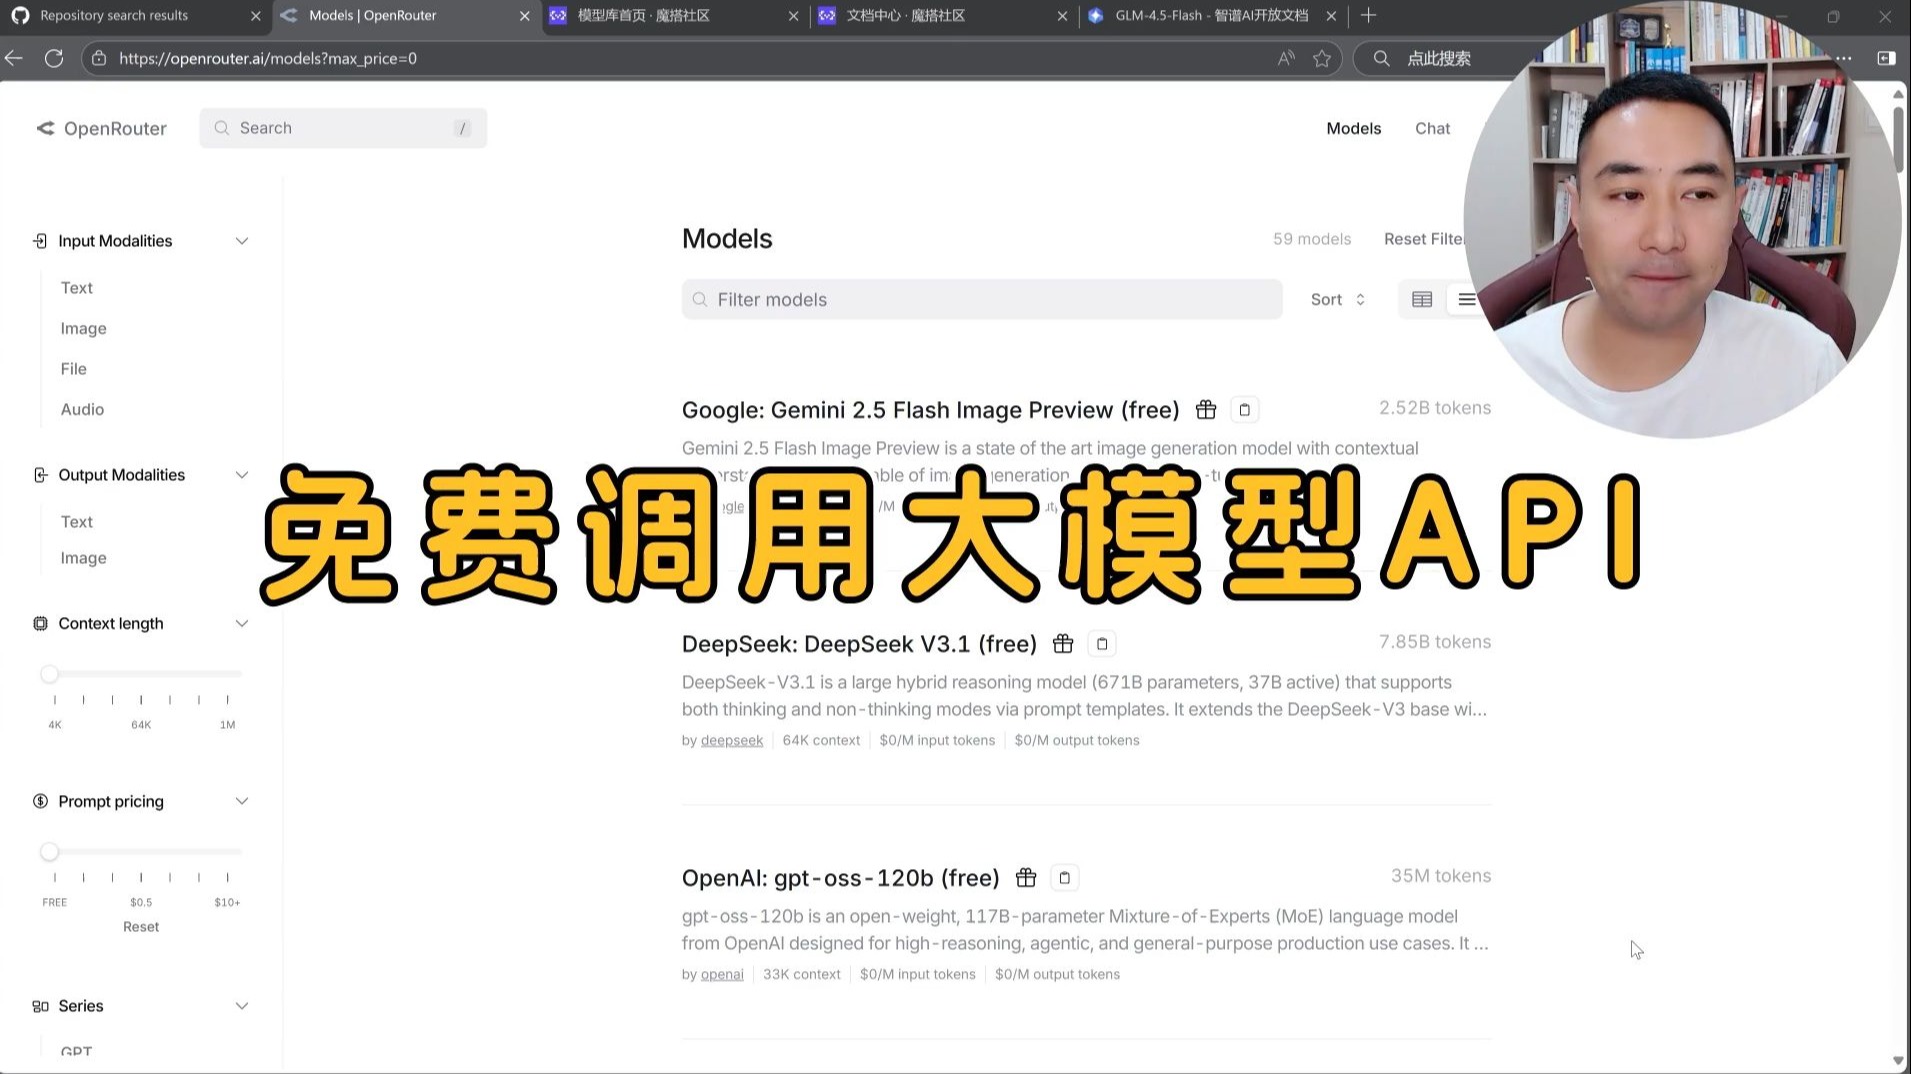This screenshot has height=1074, width=1911.
Task: Click the Prompt pricing slider handle
Action: pos(49,852)
